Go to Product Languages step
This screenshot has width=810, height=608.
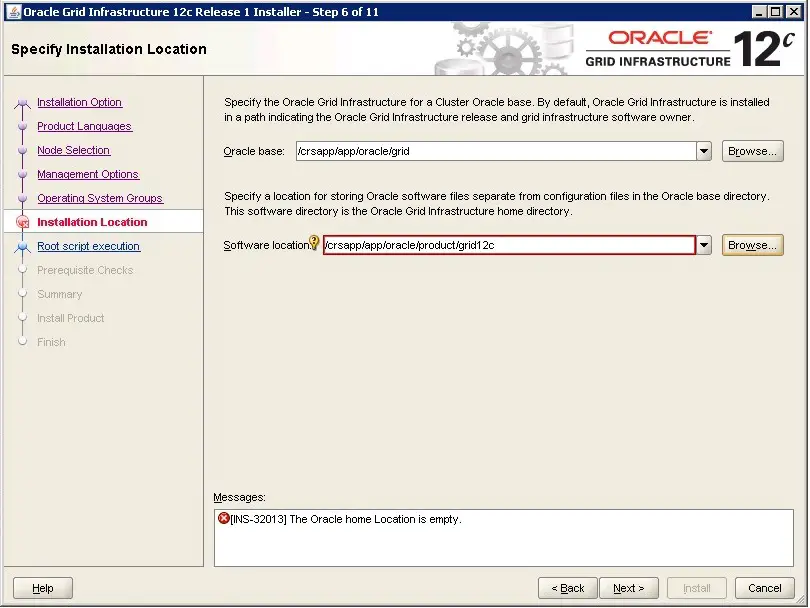tap(85, 126)
